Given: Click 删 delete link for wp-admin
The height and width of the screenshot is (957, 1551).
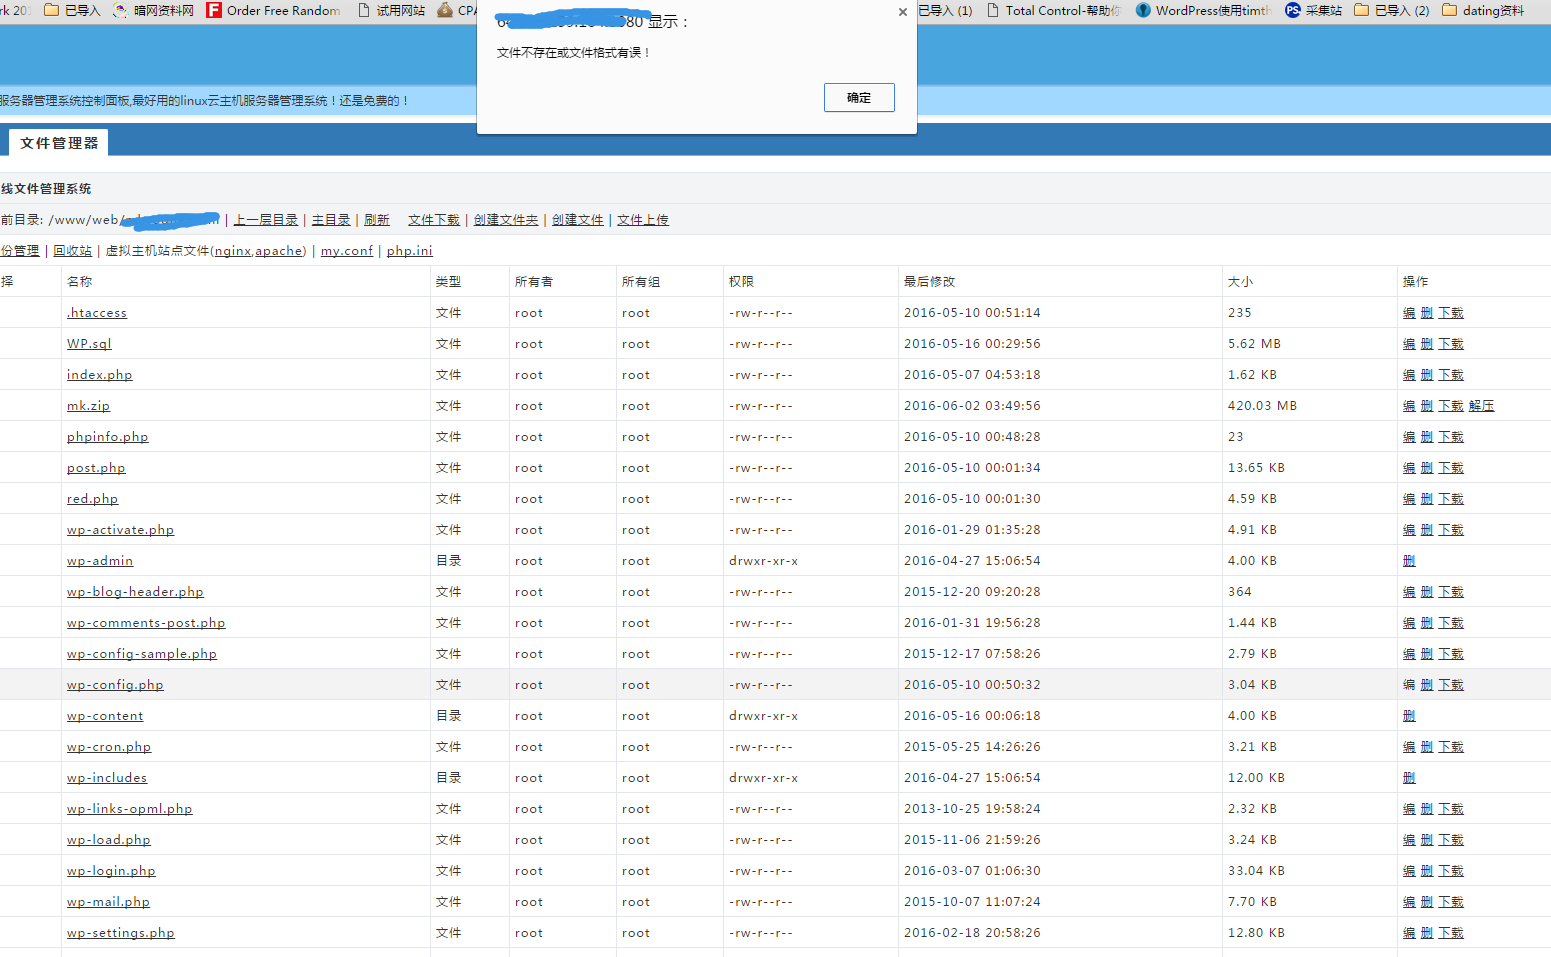Looking at the screenshot, I should point(1409,561).
